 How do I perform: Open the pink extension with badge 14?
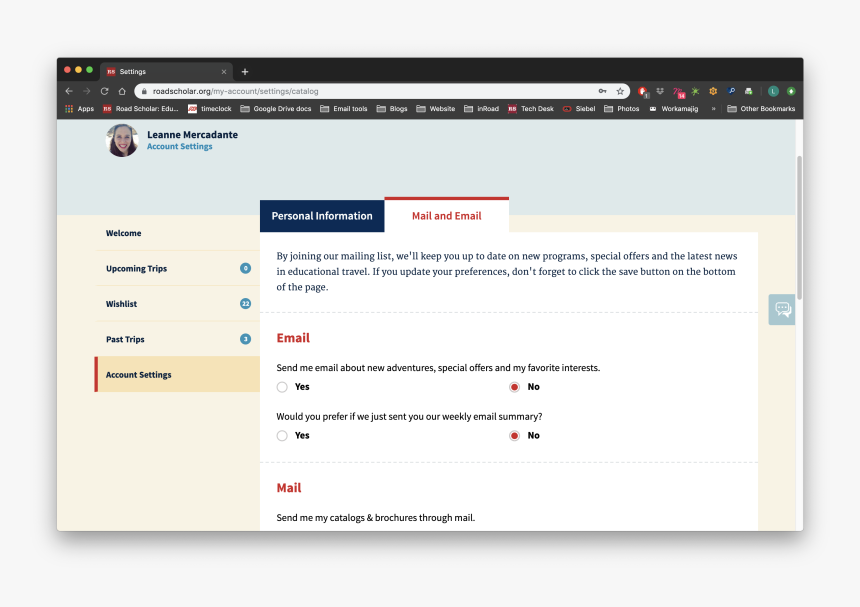coord(678,92)
